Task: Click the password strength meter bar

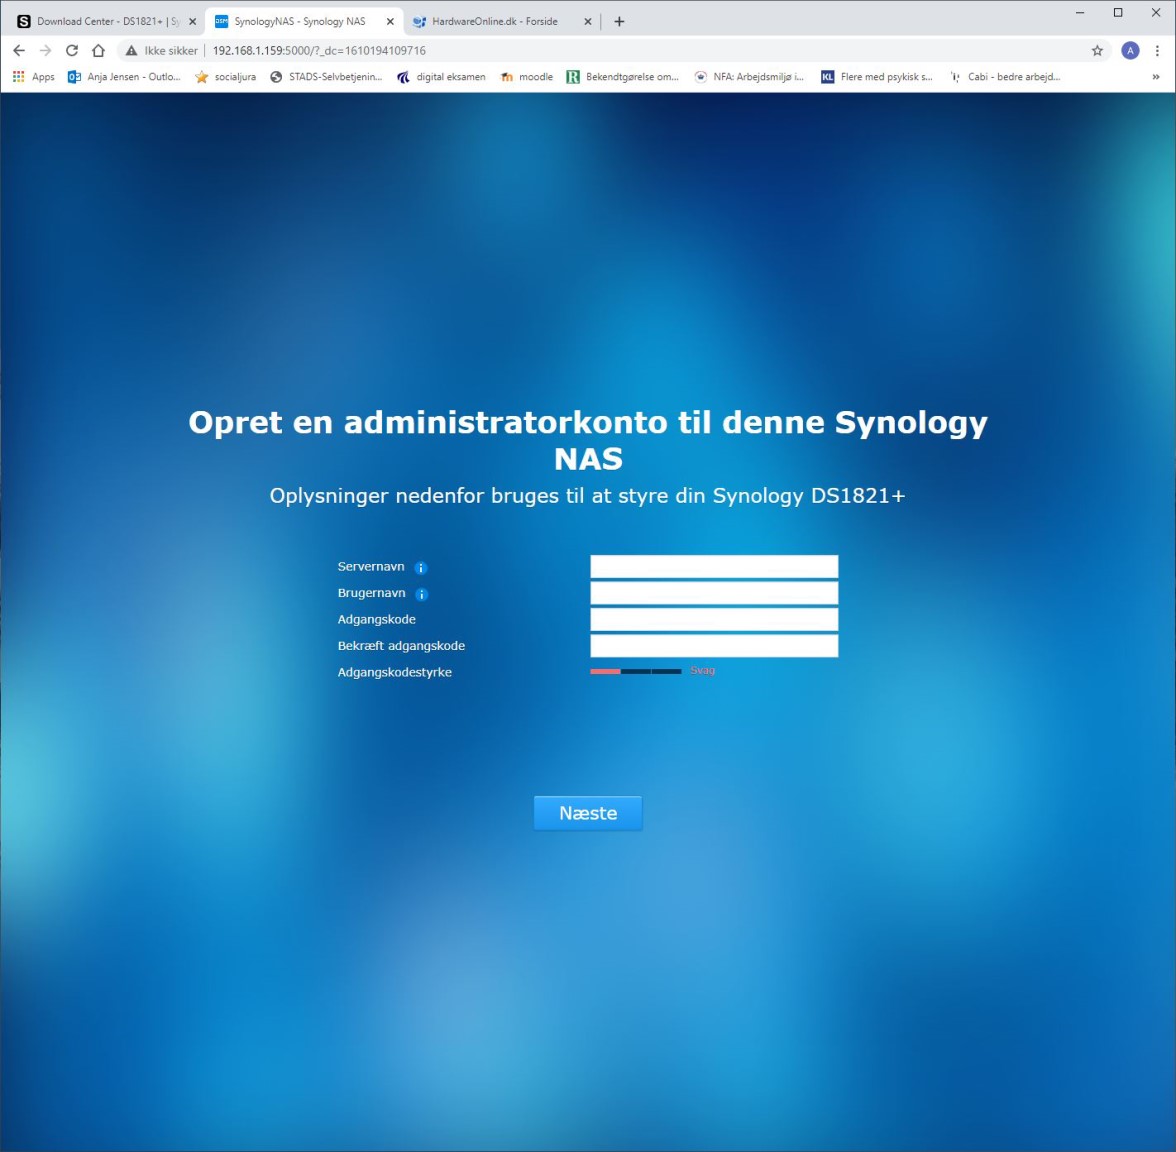Action: (x=636, y=671)
